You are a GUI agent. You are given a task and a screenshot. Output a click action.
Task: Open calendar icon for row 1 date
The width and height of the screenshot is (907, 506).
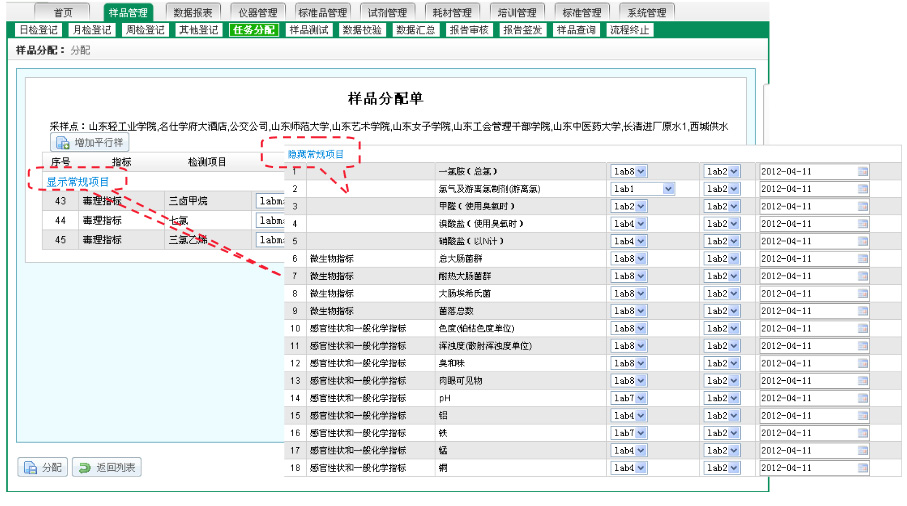[863, 172]
